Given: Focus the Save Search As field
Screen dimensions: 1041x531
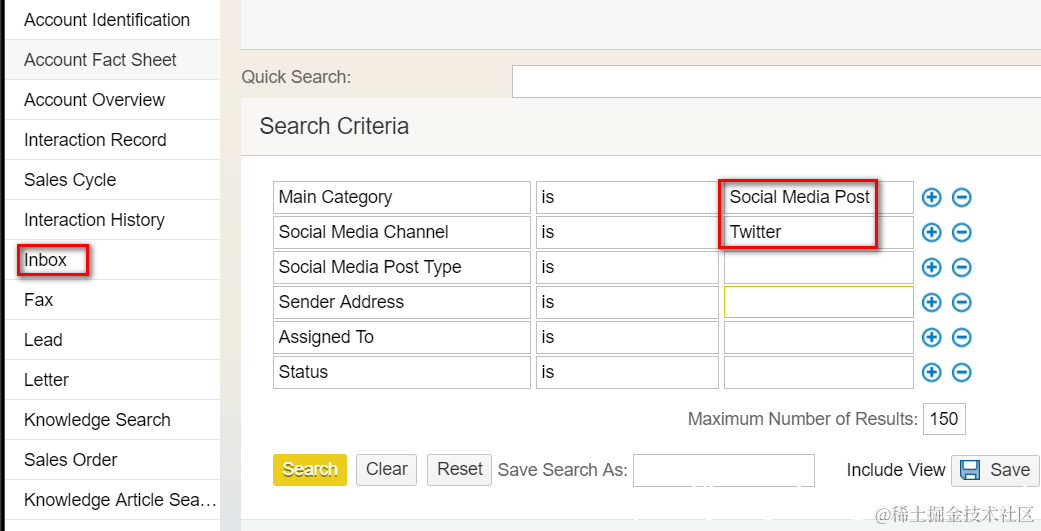Looking at the screenshot, I should (724, 471).
